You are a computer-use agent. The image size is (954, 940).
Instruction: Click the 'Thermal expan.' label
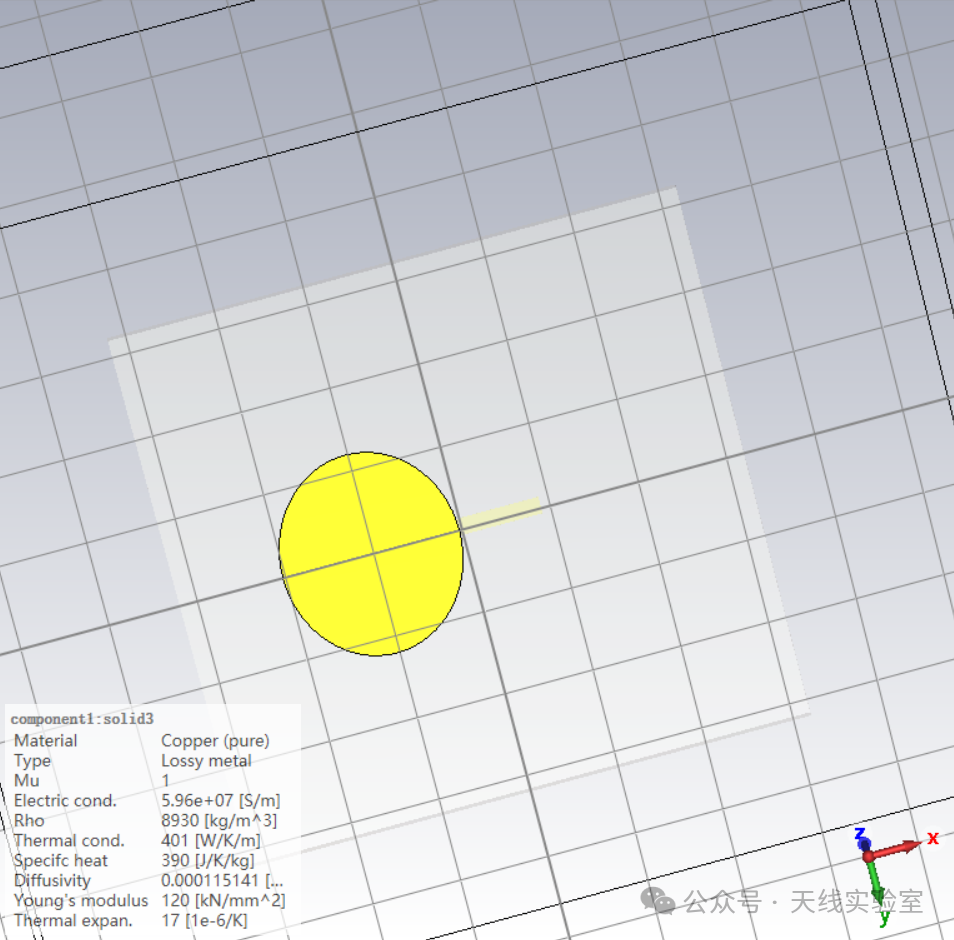tap(73, 921)
